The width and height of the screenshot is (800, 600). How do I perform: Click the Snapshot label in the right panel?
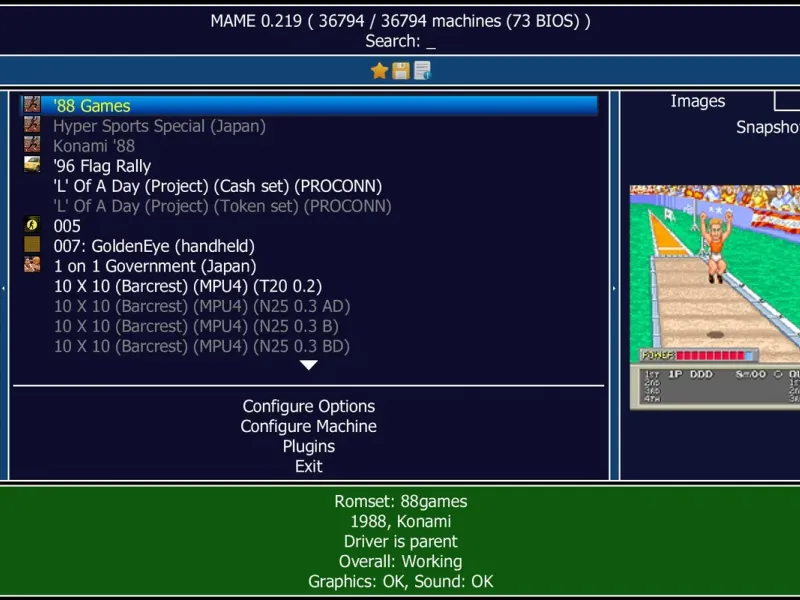point(767,127)
